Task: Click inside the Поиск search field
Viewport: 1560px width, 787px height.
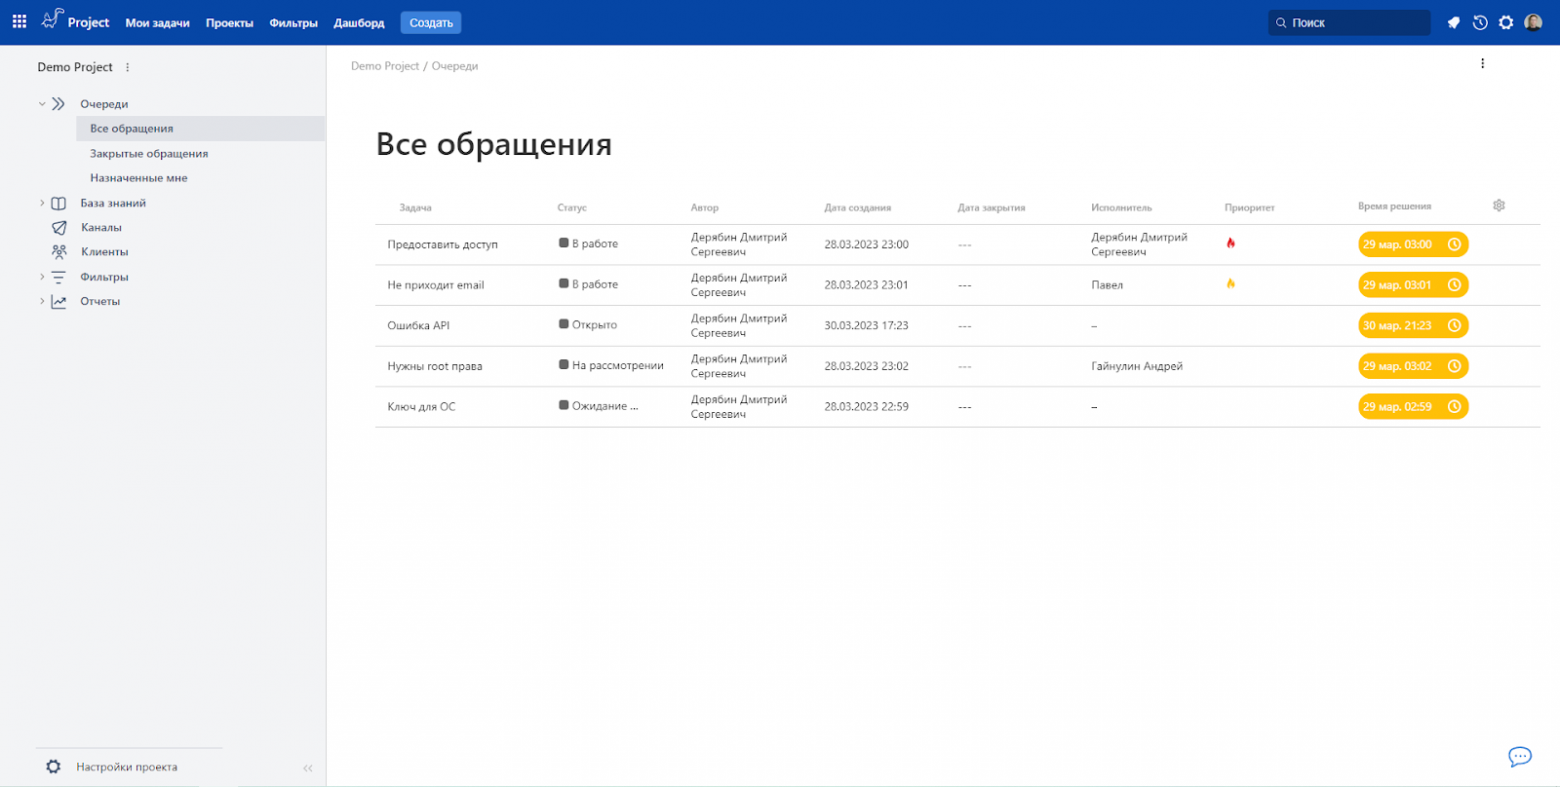Action: (1348, 21)
